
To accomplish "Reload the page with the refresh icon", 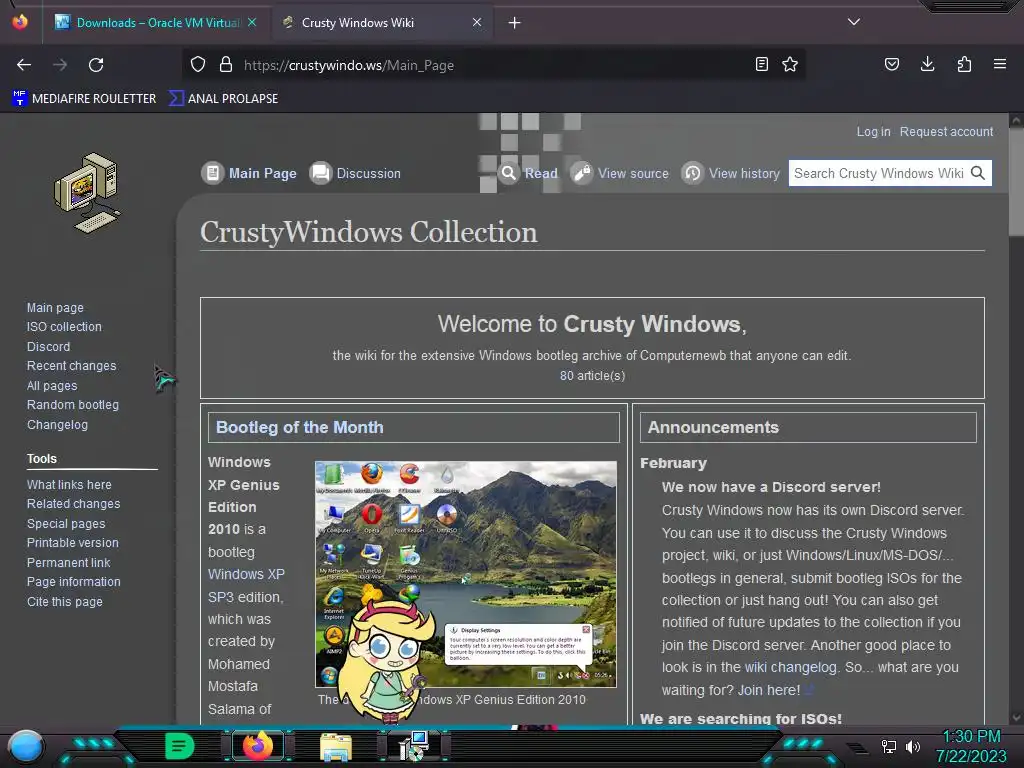I will click(96, 65).
